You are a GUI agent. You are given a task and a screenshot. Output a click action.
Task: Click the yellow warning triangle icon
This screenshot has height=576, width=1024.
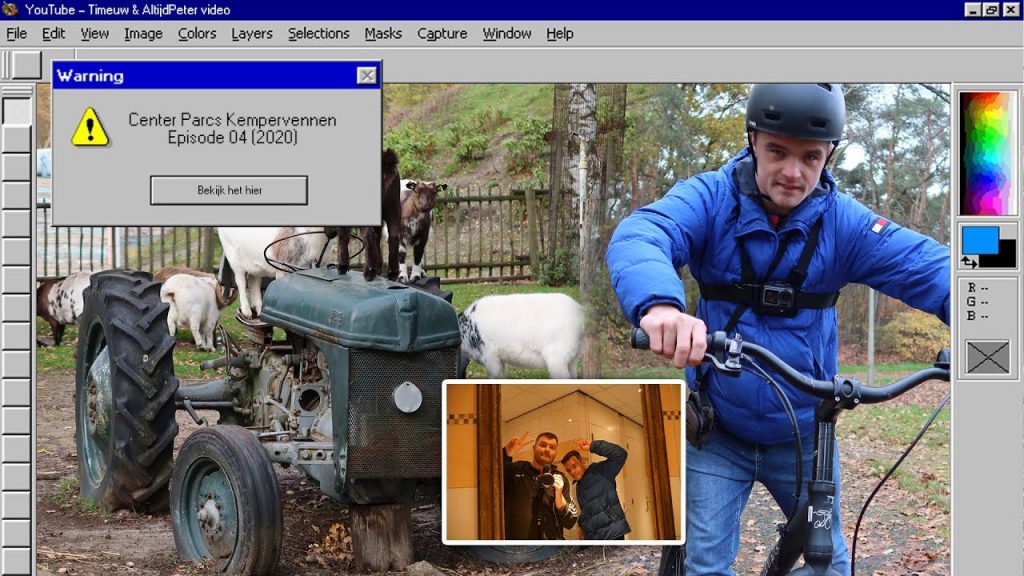(90, 128)
